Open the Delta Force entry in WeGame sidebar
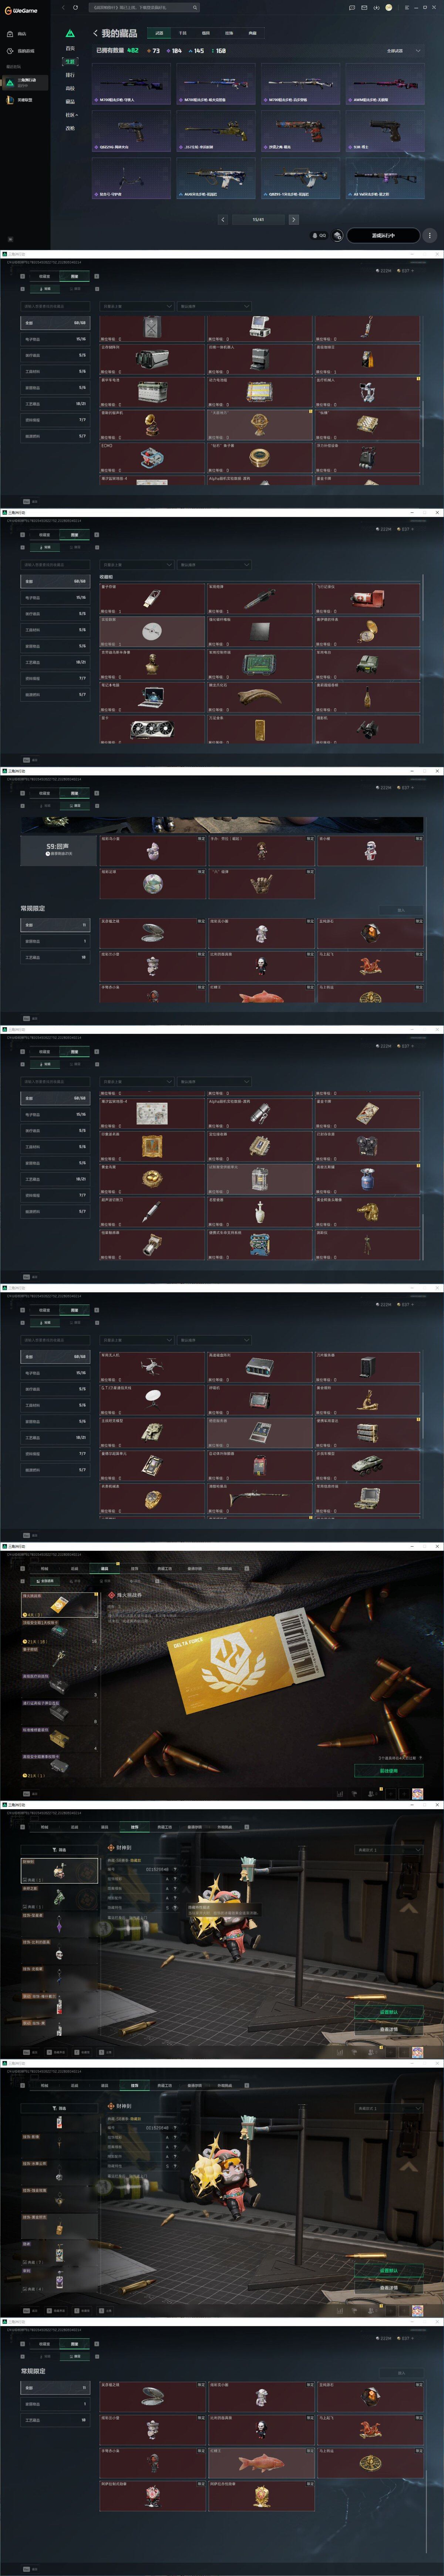444x2576 pixels. (x=25, y=83)
